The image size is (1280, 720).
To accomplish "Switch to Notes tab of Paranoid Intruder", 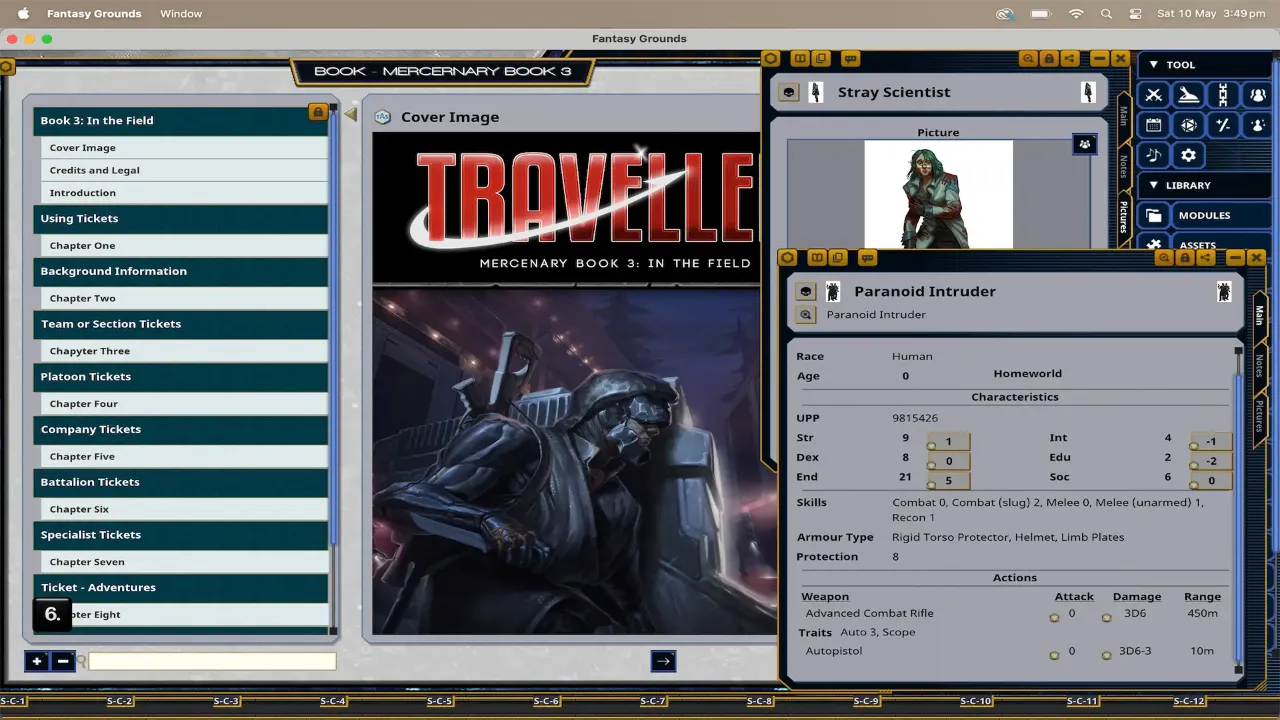I will point(1259,366).
